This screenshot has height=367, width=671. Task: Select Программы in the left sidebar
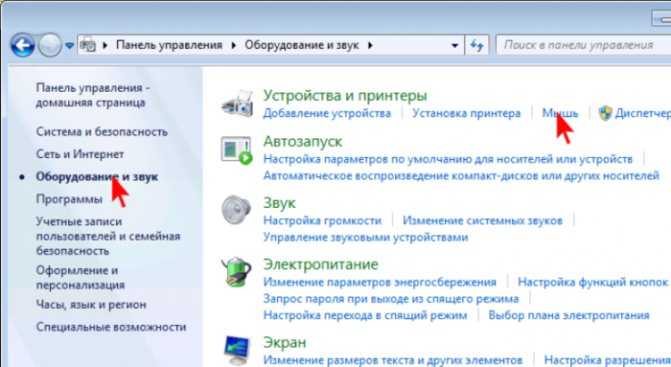click(69, 199)
